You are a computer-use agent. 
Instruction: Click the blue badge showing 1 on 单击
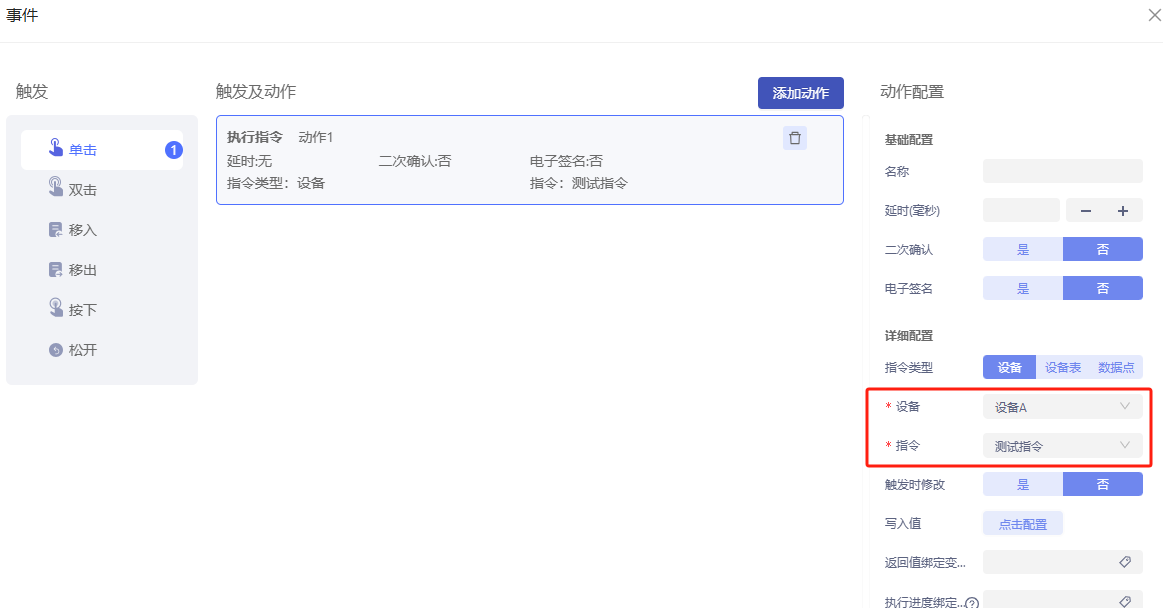click(x=174, y=151)
